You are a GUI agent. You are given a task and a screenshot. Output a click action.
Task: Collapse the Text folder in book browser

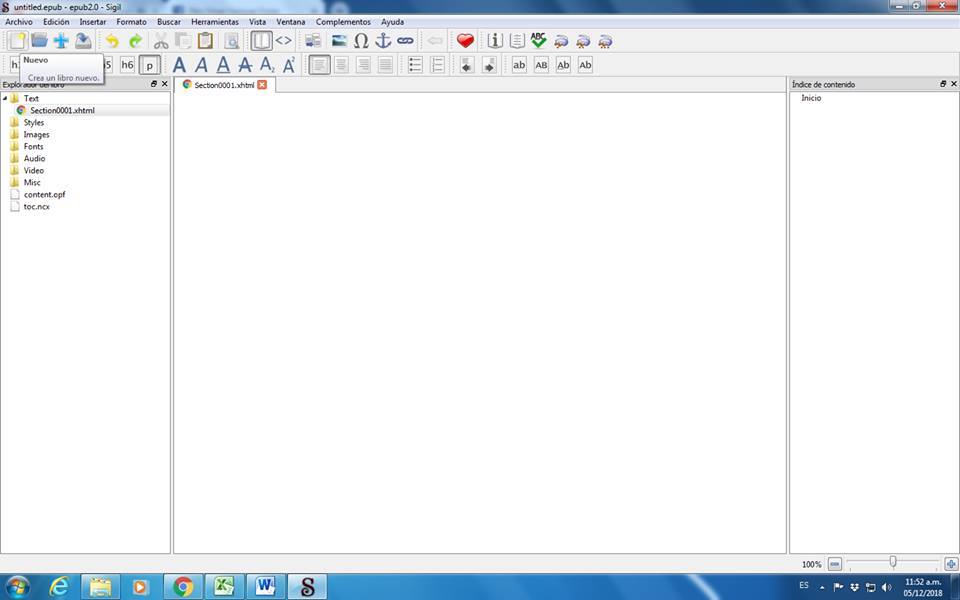point(5,98)
